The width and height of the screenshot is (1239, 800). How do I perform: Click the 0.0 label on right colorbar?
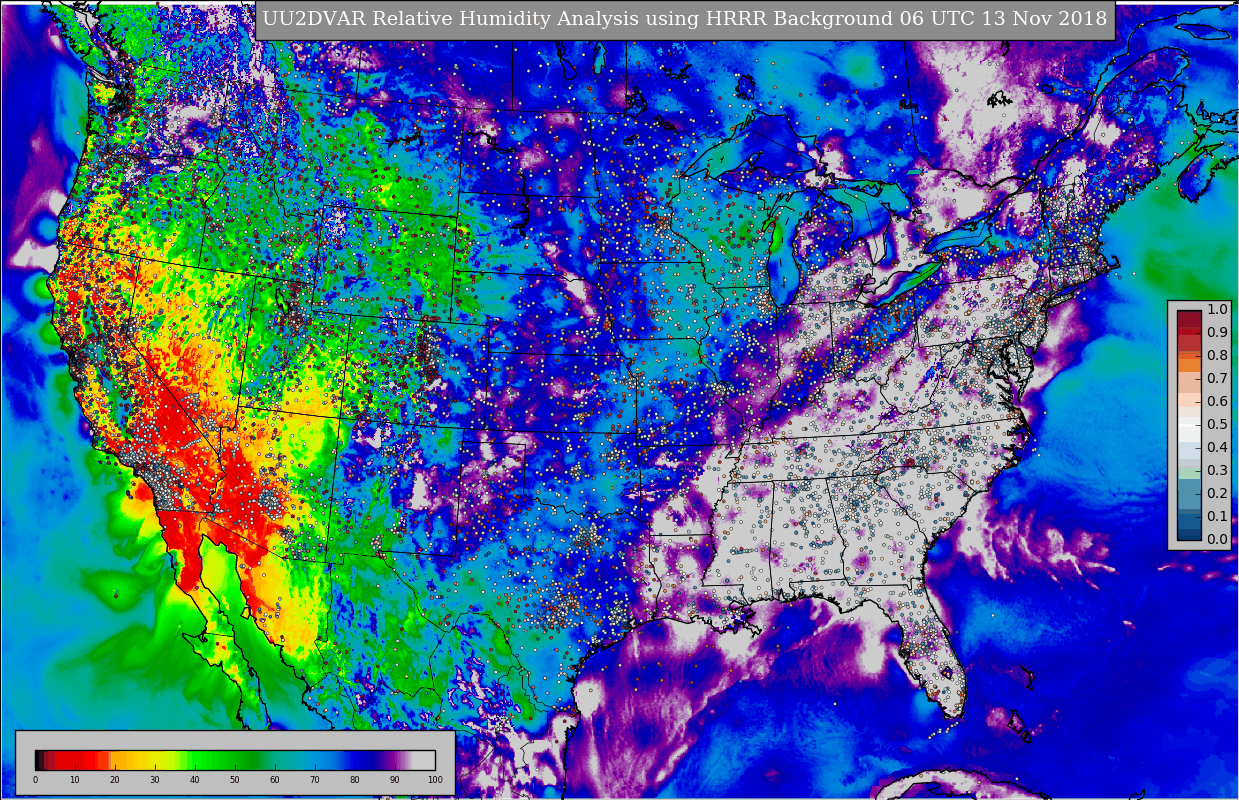1217,539
